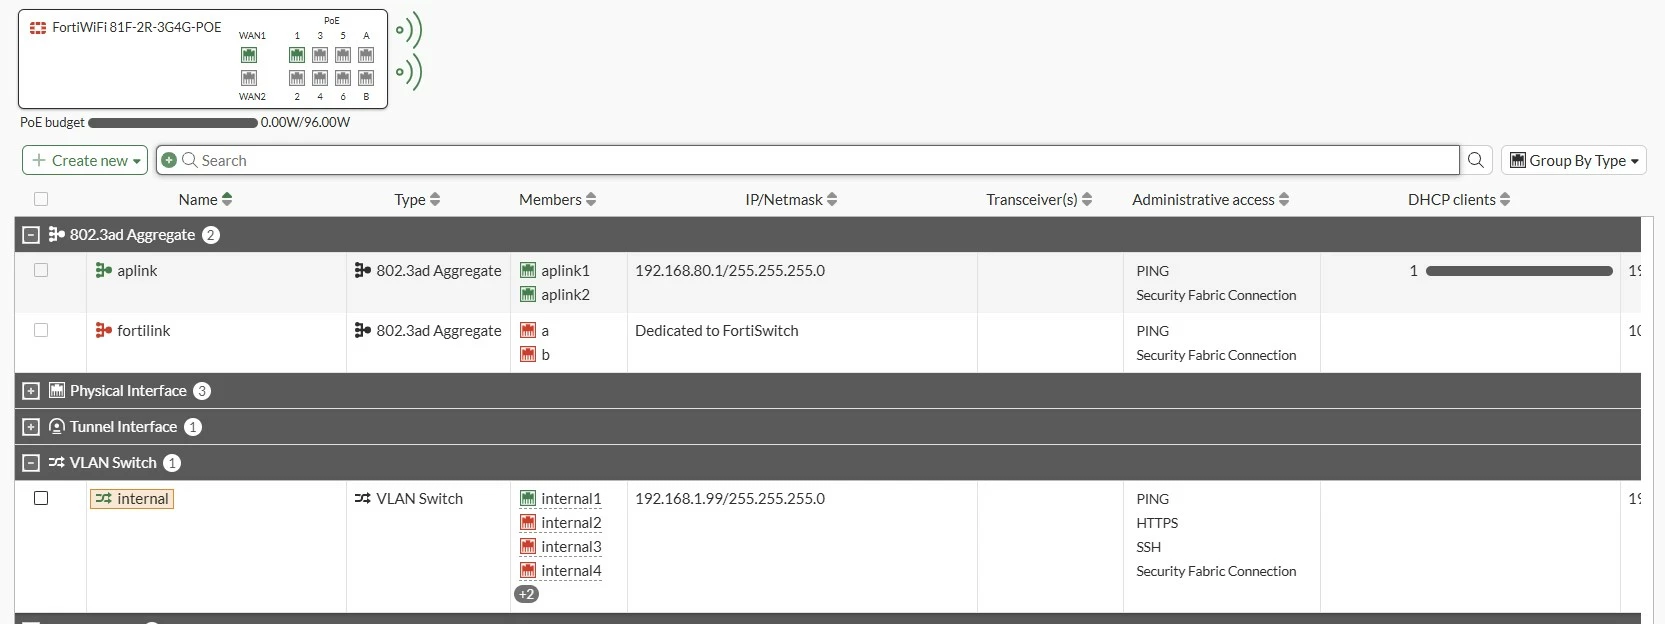The height and width of the screenshot is (624, 1665).
Task: Click the lower WiFi radio signal icon
Action: click(409, 72)
